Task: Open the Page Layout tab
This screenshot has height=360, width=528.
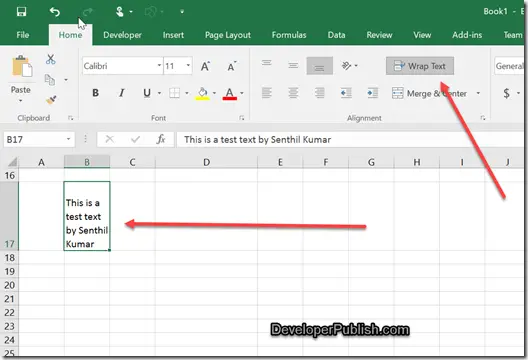Action: pyautogui.click(x=228, y=35)
